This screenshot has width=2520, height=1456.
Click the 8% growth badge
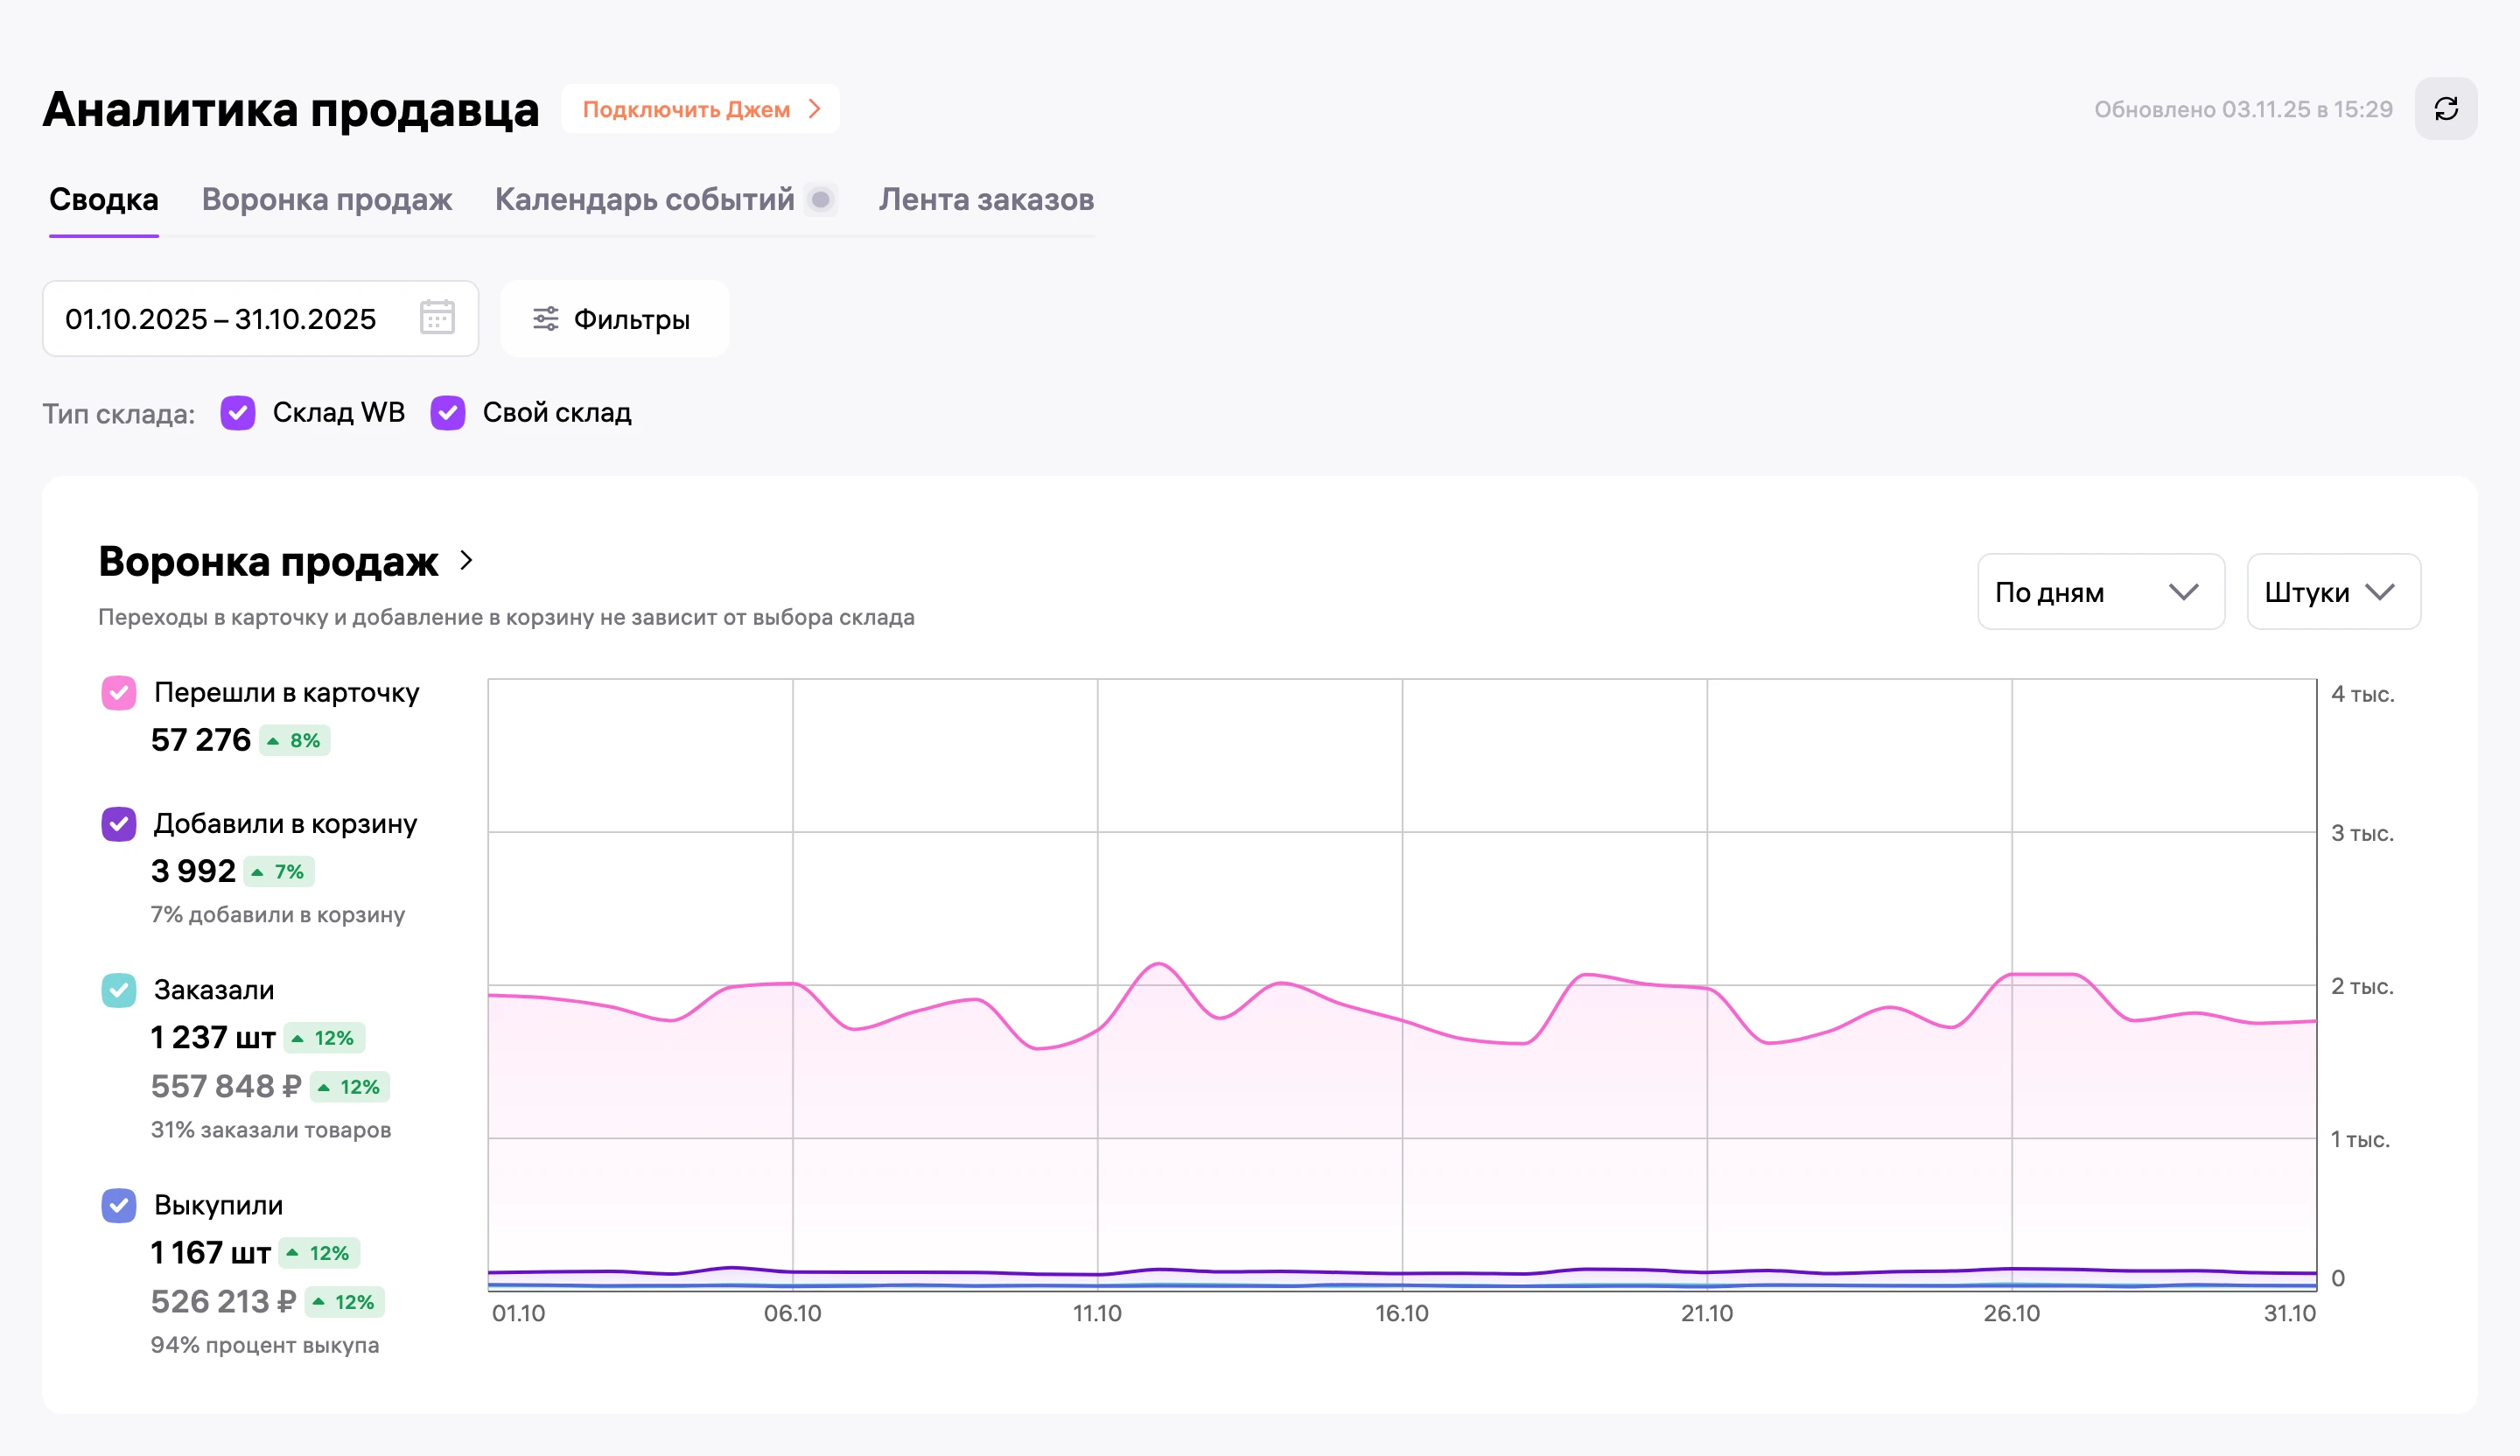pyautogui.click(x=295, y=741)
